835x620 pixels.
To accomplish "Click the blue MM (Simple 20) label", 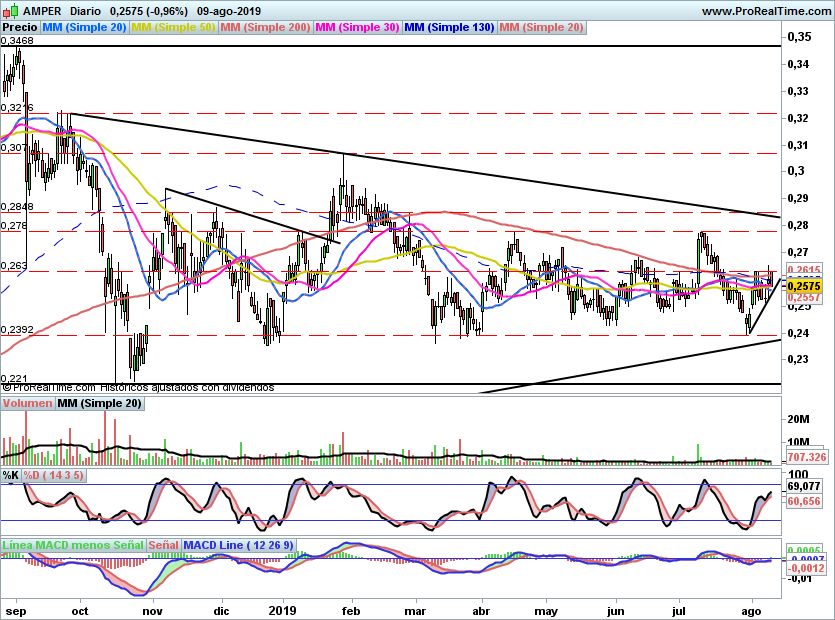I will pos(84,28).
